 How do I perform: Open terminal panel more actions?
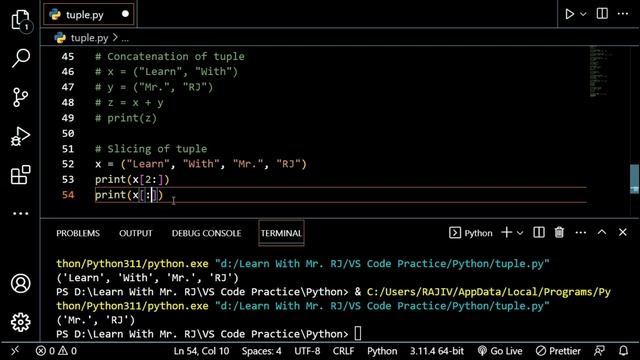pos(580,233)
